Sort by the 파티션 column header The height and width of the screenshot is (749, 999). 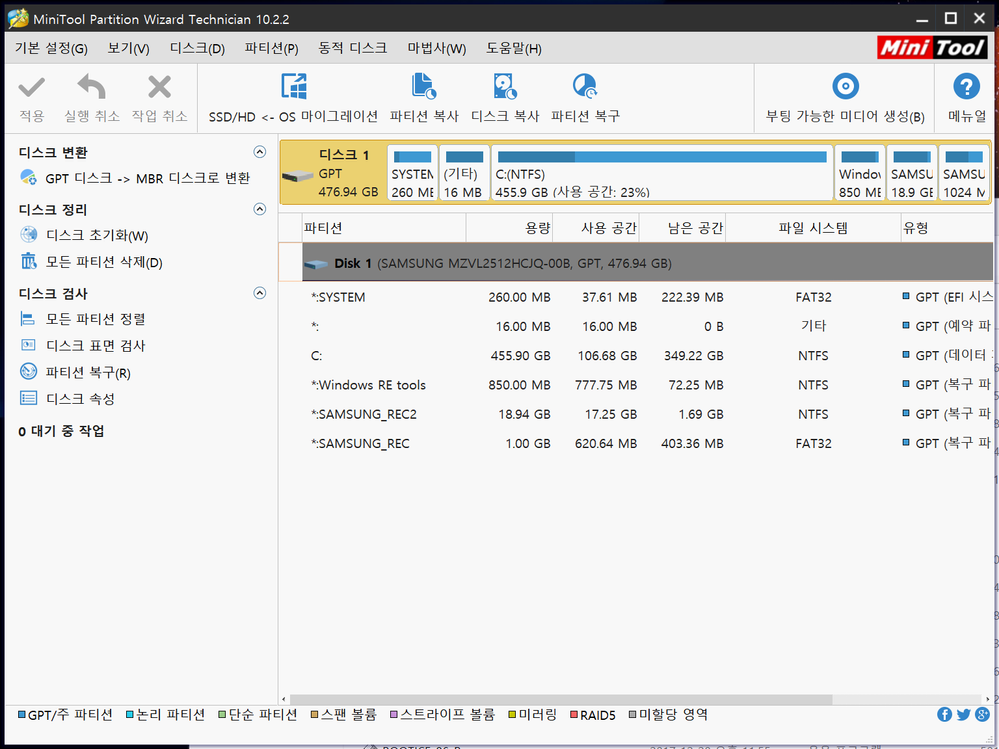pyautogui.click(x=384, y=228)
